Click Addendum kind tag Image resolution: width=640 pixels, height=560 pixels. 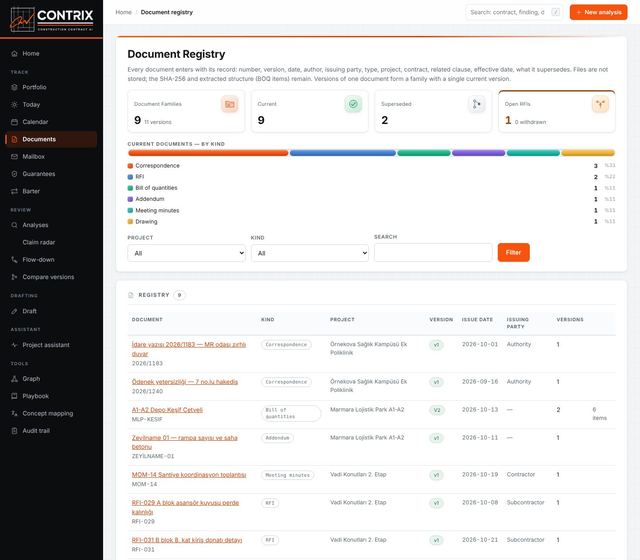point(277,438)
